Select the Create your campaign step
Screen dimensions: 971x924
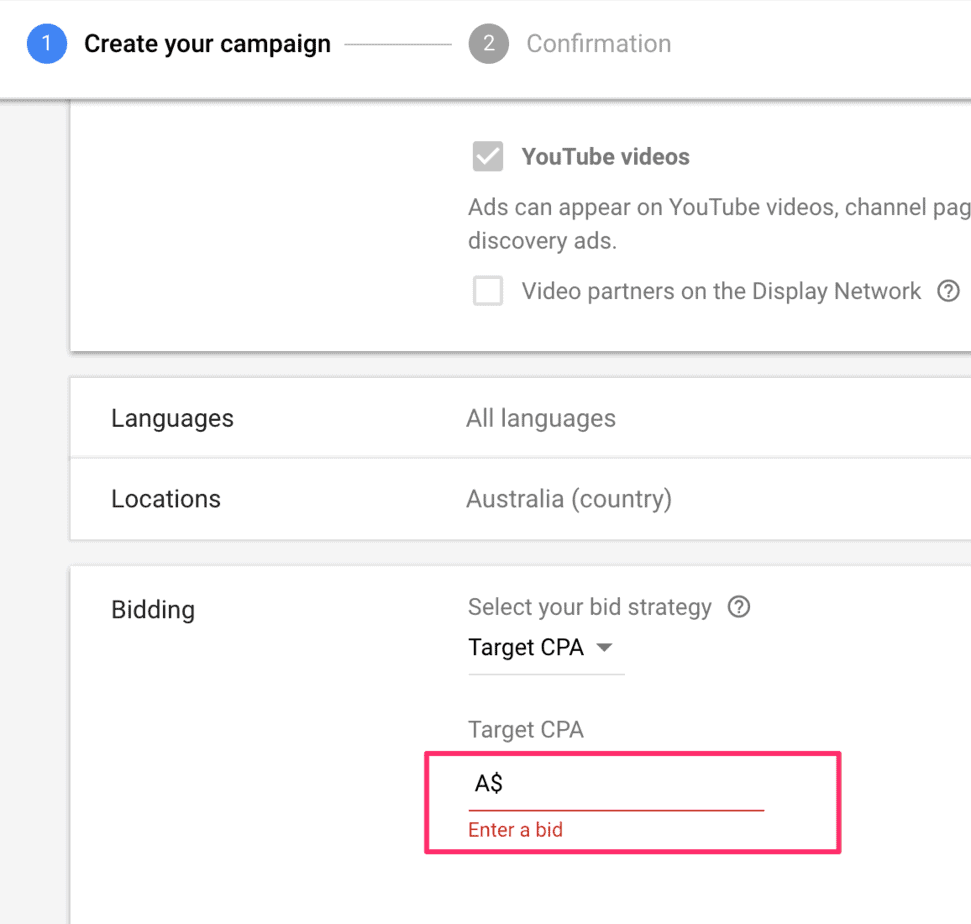[x=207, y=43]
